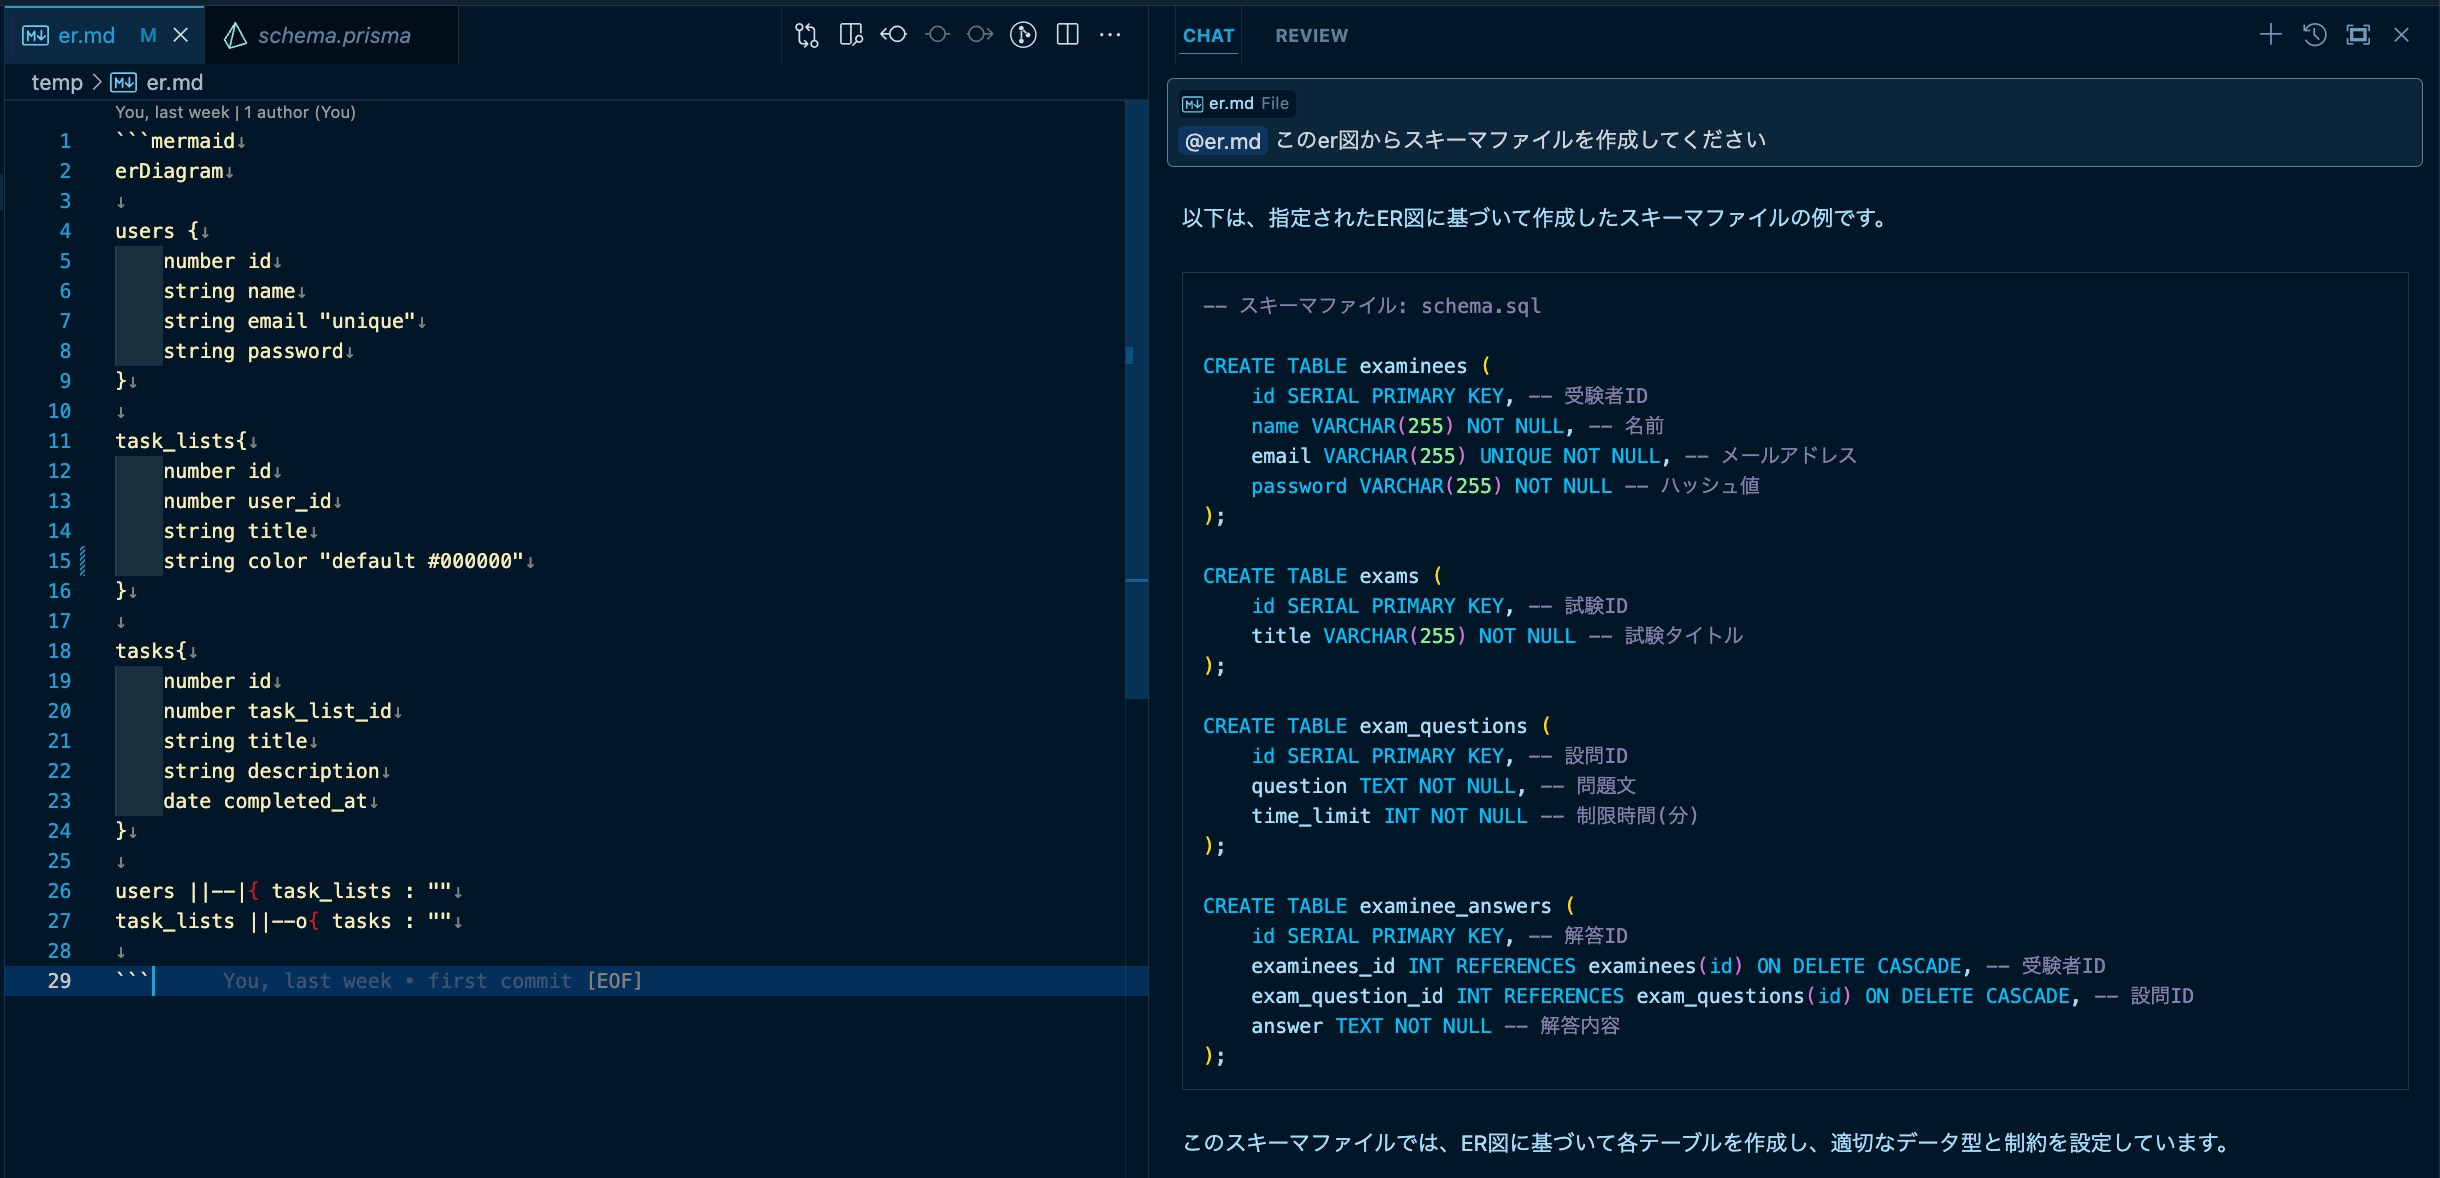The width and height of the screenshot is (2440, 1178).
Task: Click the 'You, last week | 1 author' codelens
Action: tap(235, 112)
